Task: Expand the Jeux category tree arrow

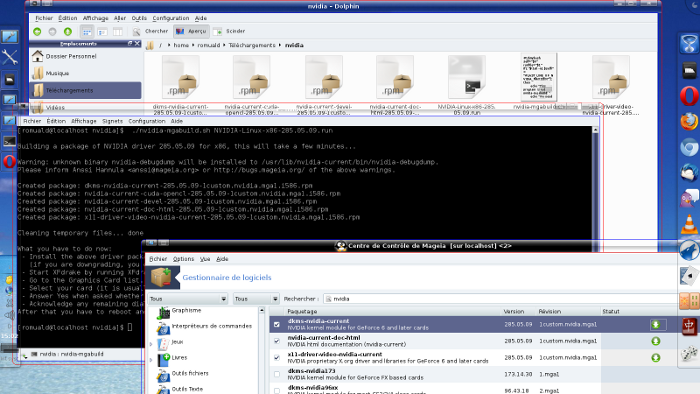Action: 151,344
